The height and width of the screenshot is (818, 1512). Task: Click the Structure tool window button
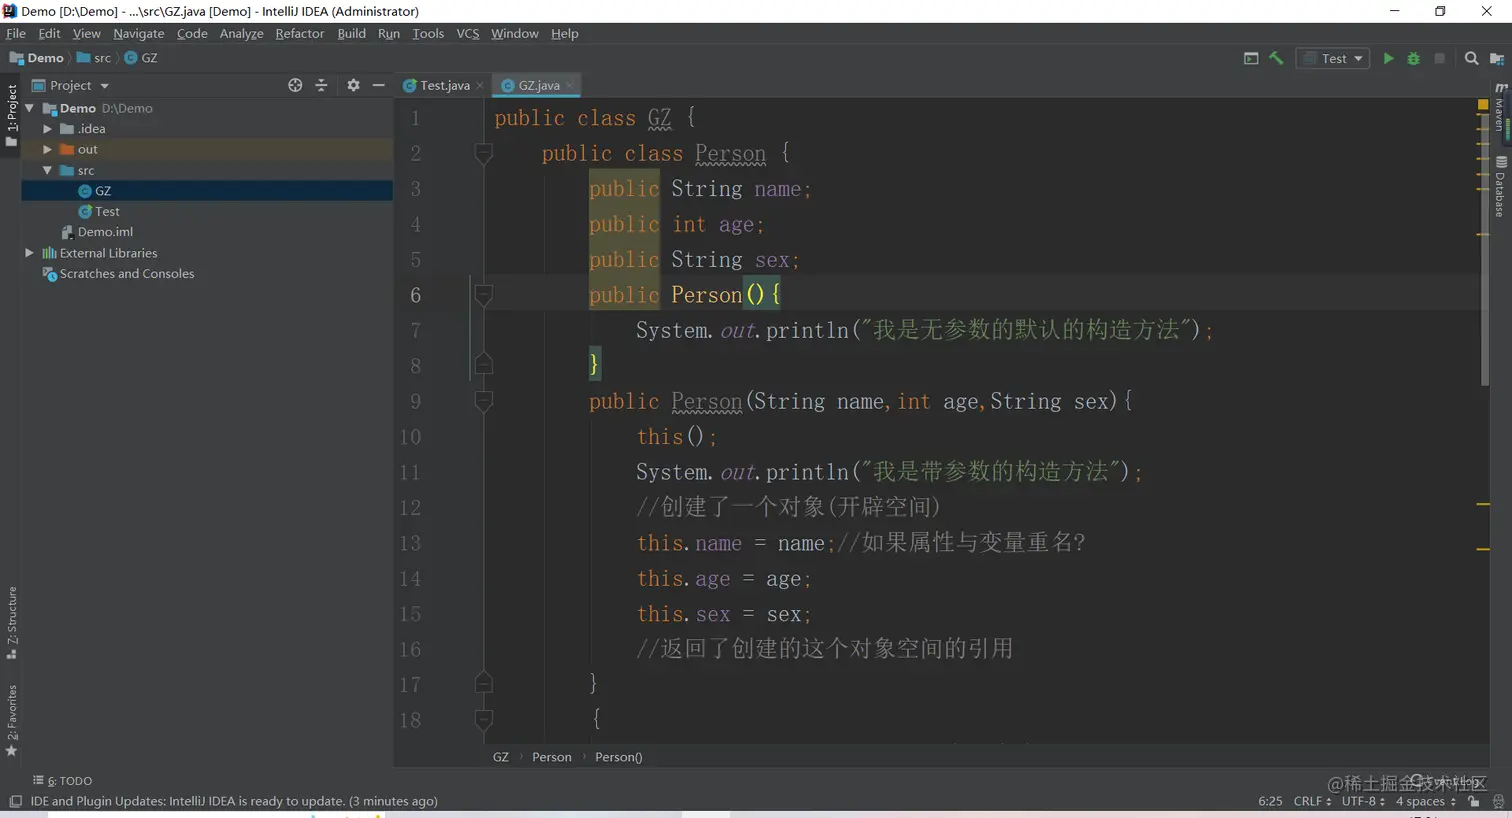click(12, 622)
